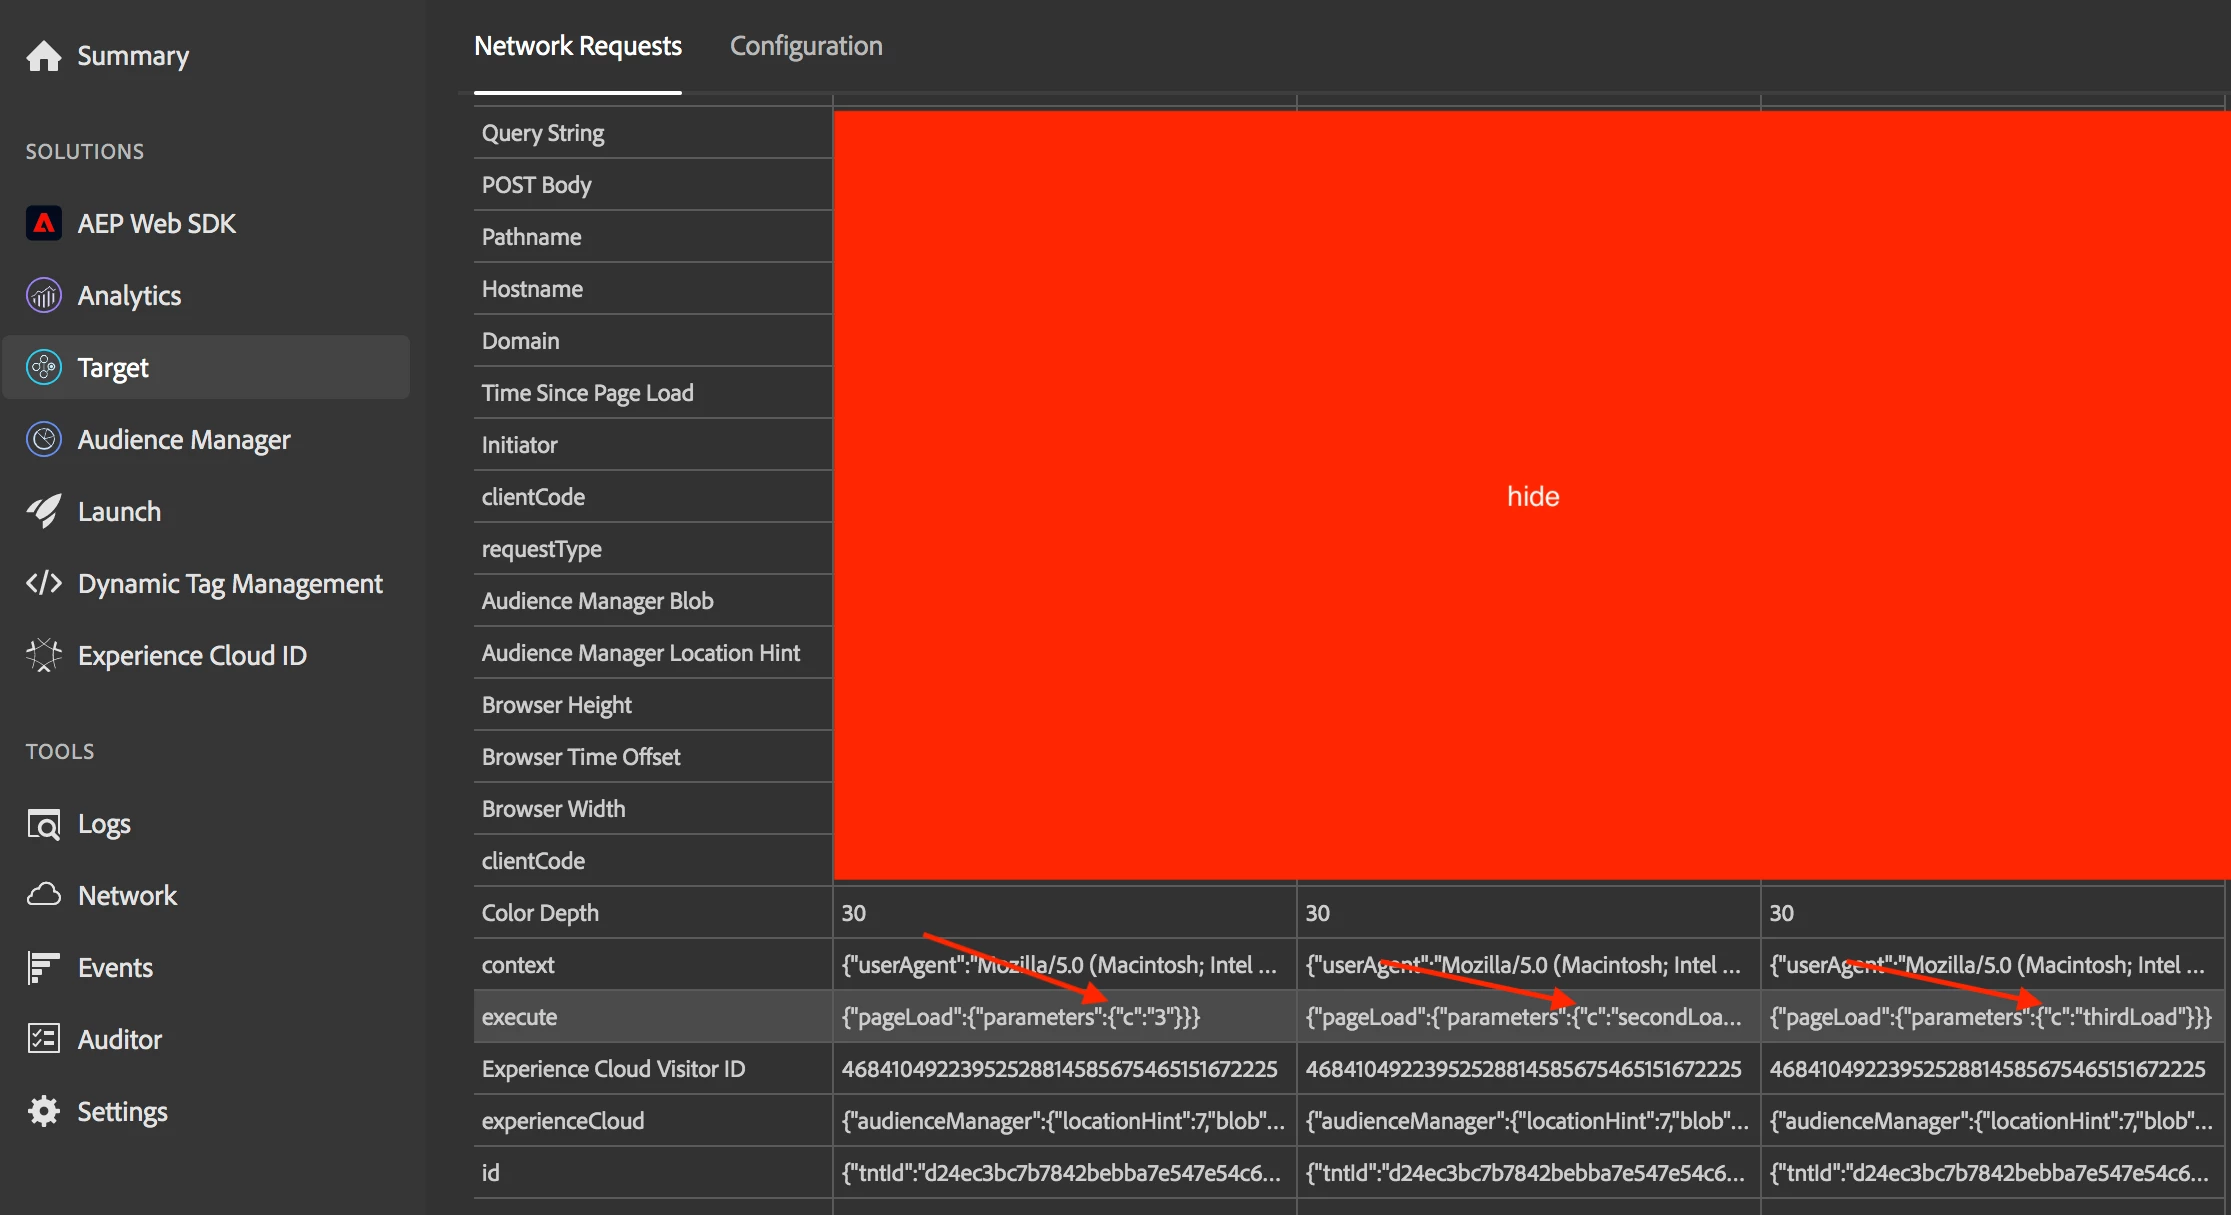Click the execute cell containing thirdLoad
The image size is (2231, 1215).
coord(1990,1017)
